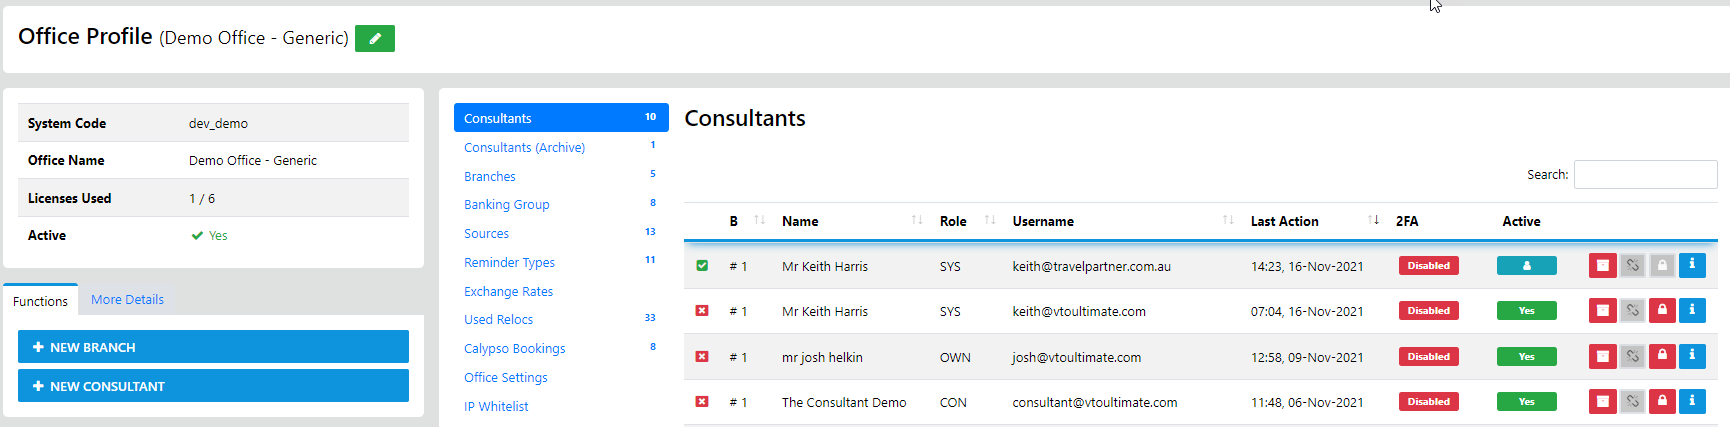This screenshot has height=427, width=1730.
Task: Click grey unlink icon for The Consultant Demo
Action: click(1632, 402)
